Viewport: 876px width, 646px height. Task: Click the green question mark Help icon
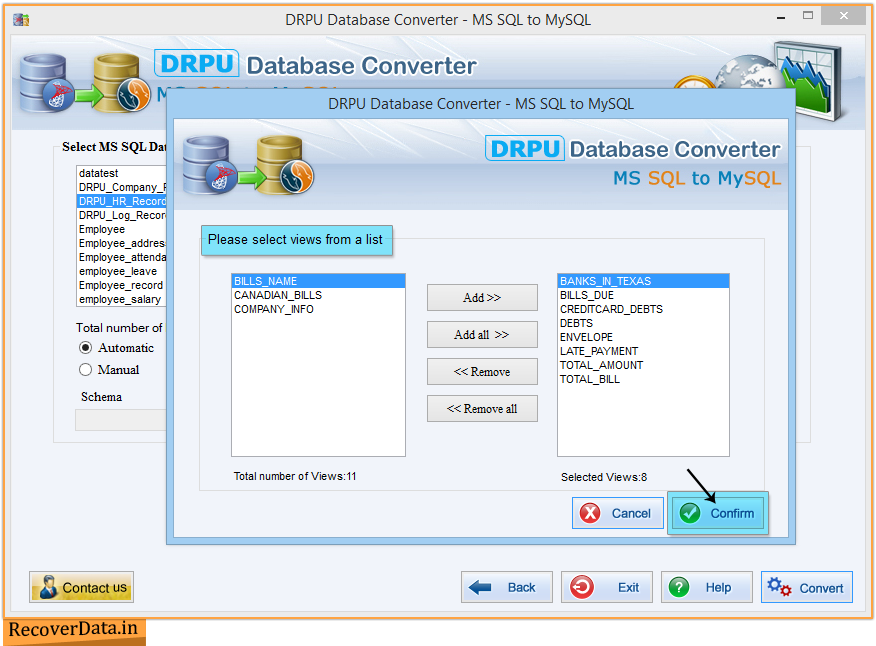click(x=679, y=587)
